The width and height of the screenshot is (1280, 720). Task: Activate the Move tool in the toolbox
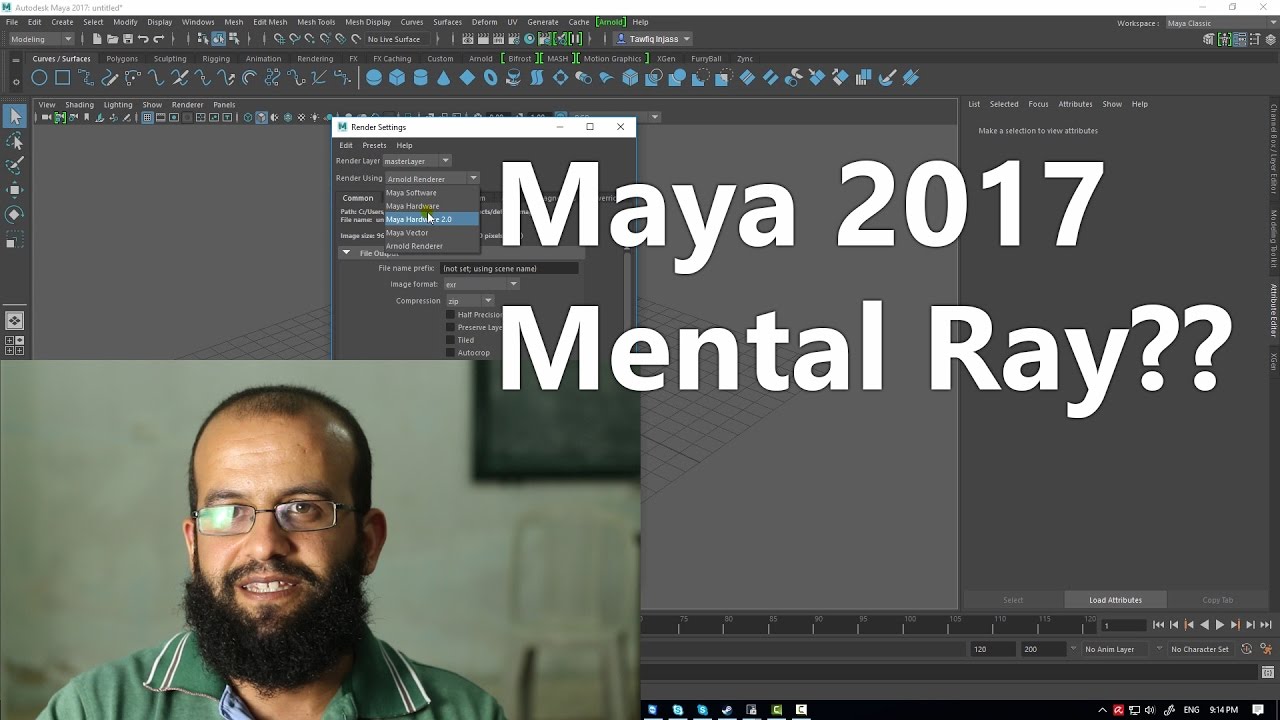tap(14, 190)
